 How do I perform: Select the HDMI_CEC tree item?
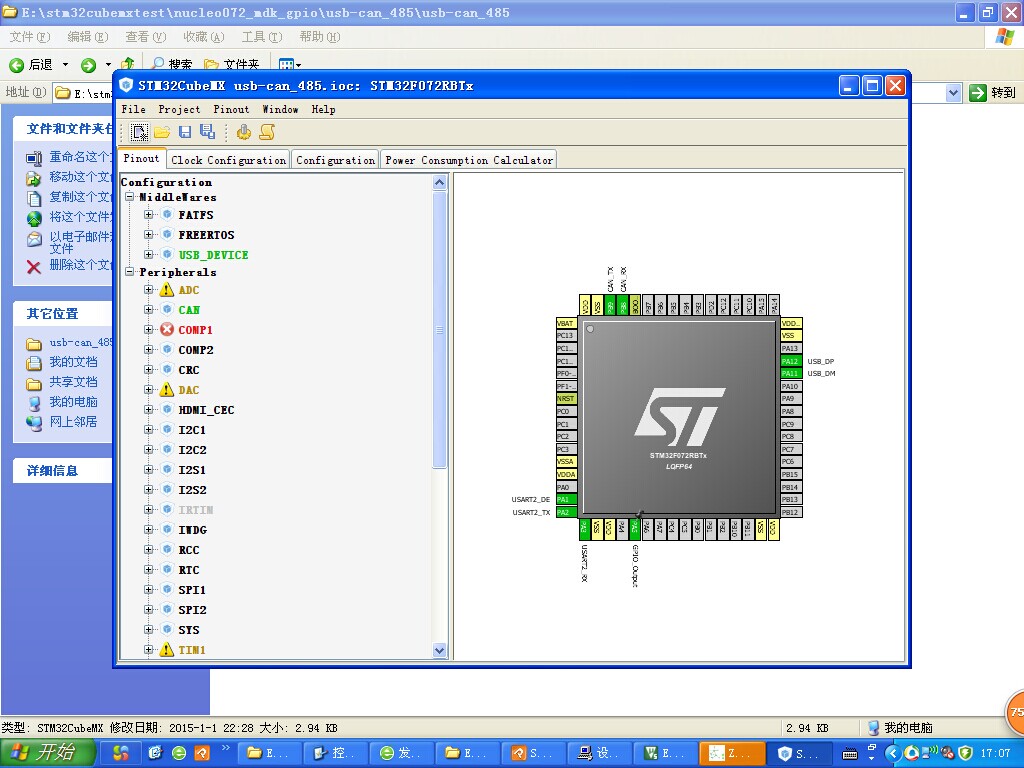[206, 409]
